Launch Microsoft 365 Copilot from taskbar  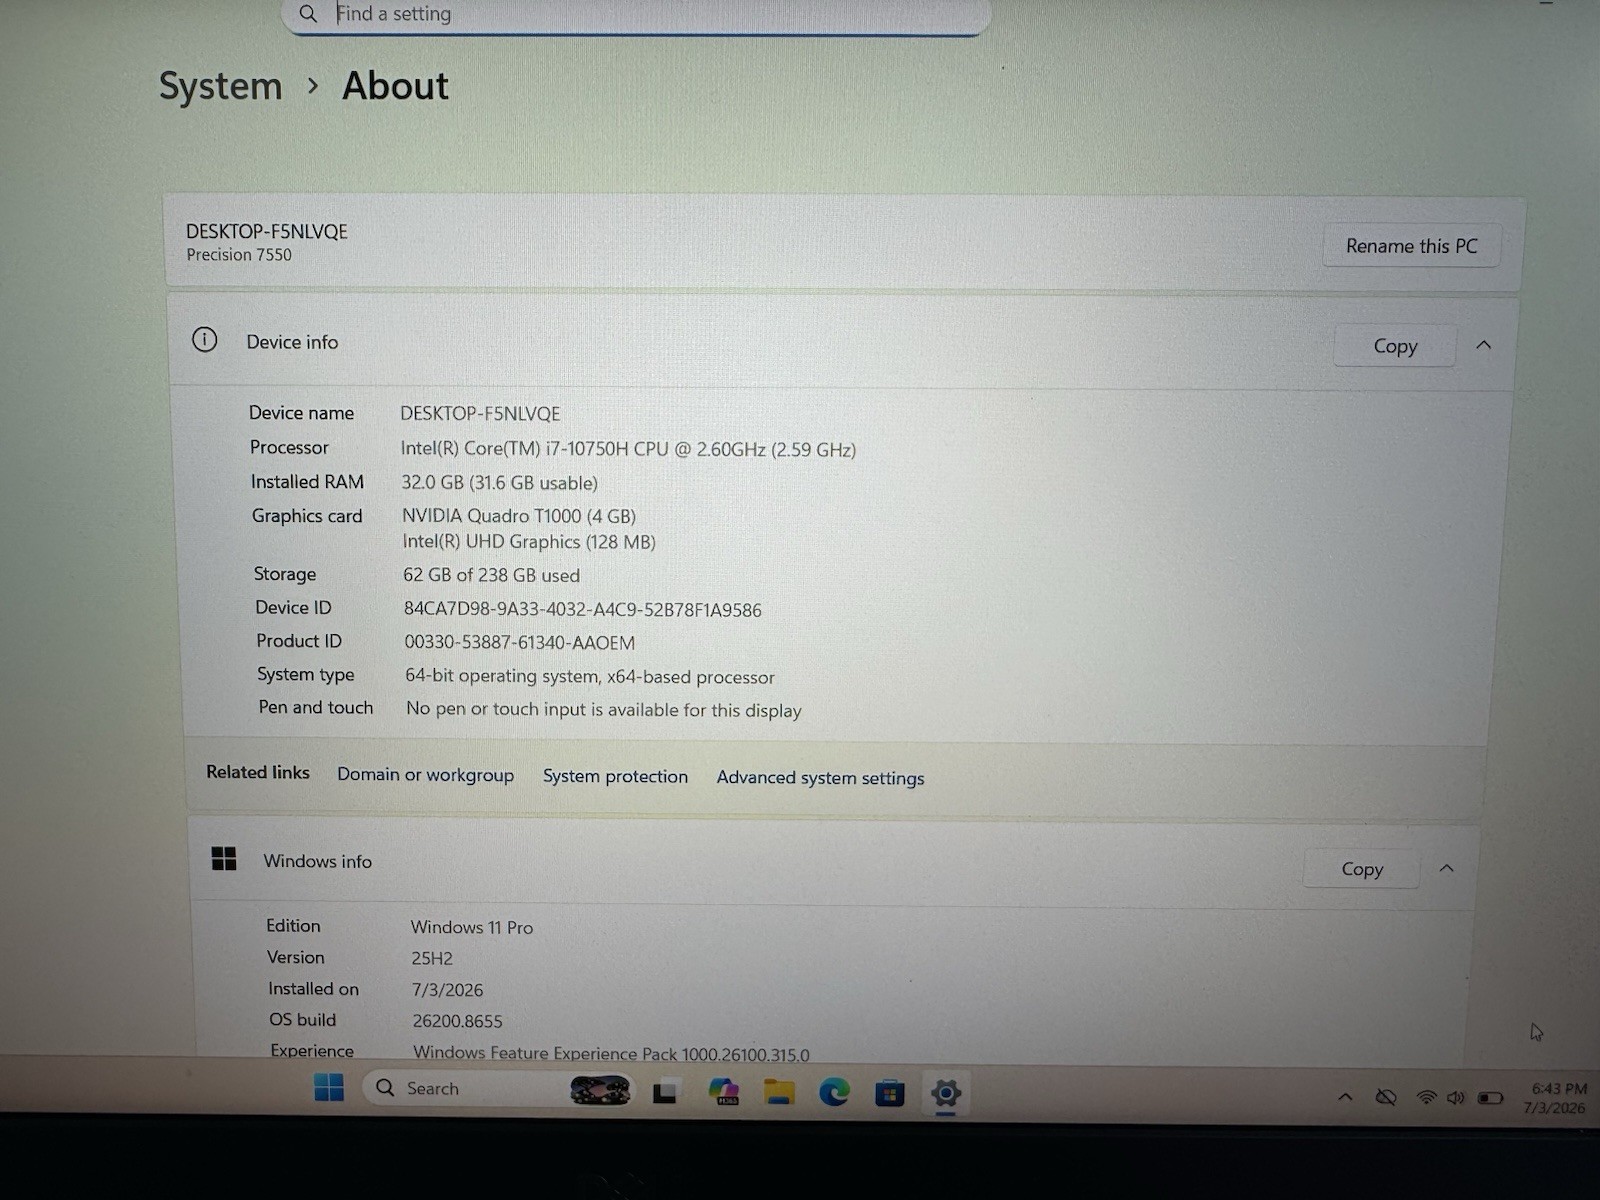coord(723,1092)
